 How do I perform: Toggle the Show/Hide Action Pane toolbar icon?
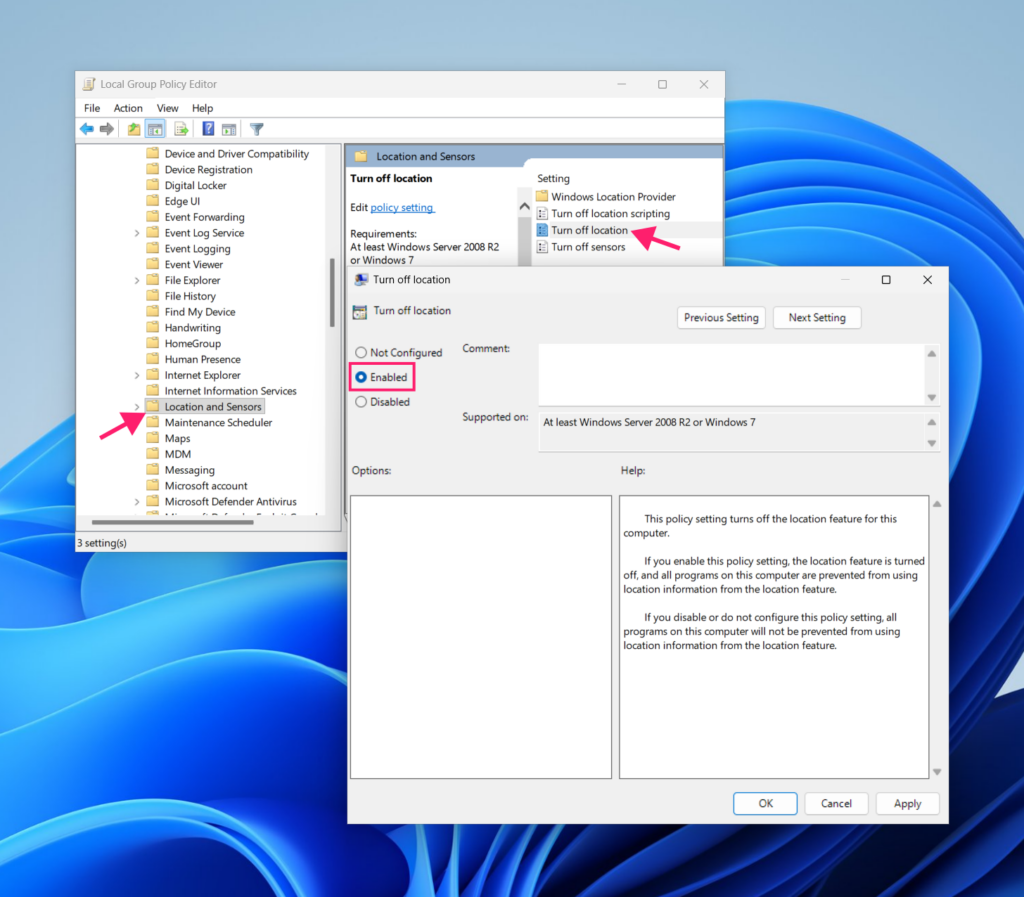click(x=229, y=129)
